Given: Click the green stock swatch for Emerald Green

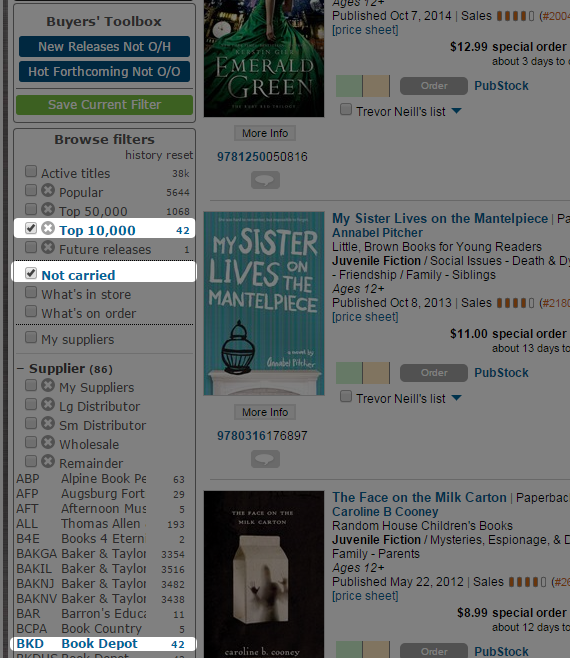Looking at the screenshot, I should [349, 86].
